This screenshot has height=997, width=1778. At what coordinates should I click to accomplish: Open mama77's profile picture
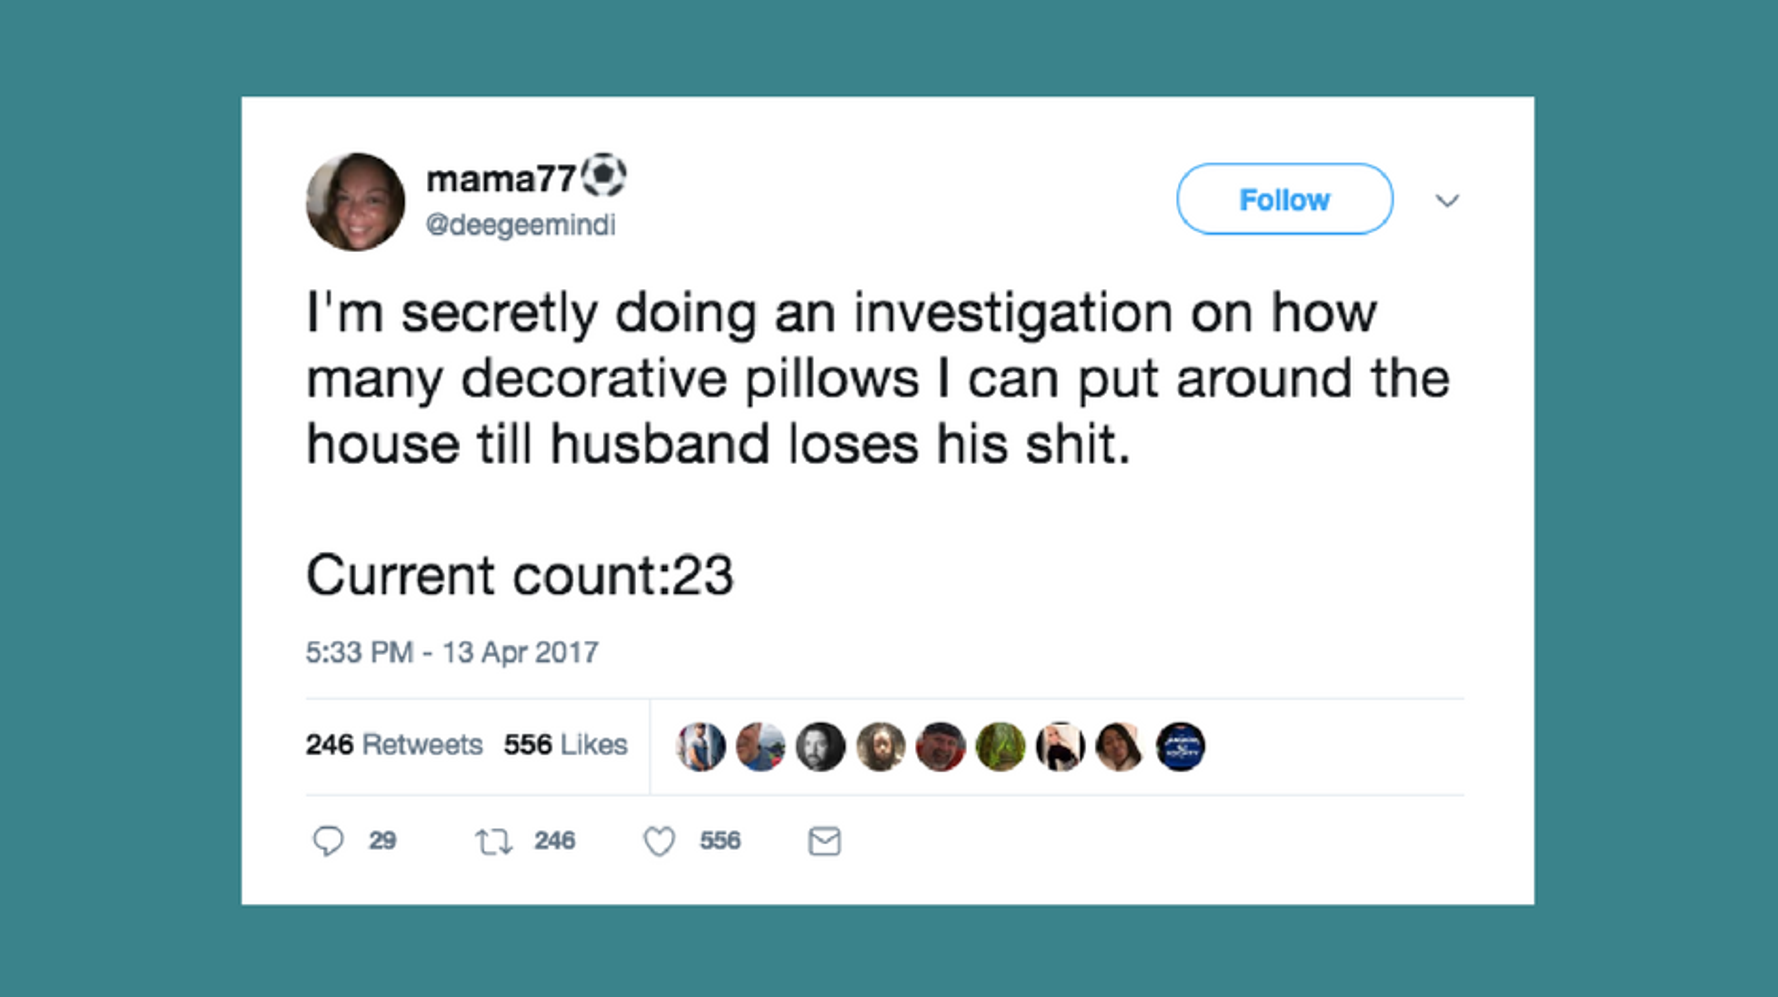[x=355, y=201]
